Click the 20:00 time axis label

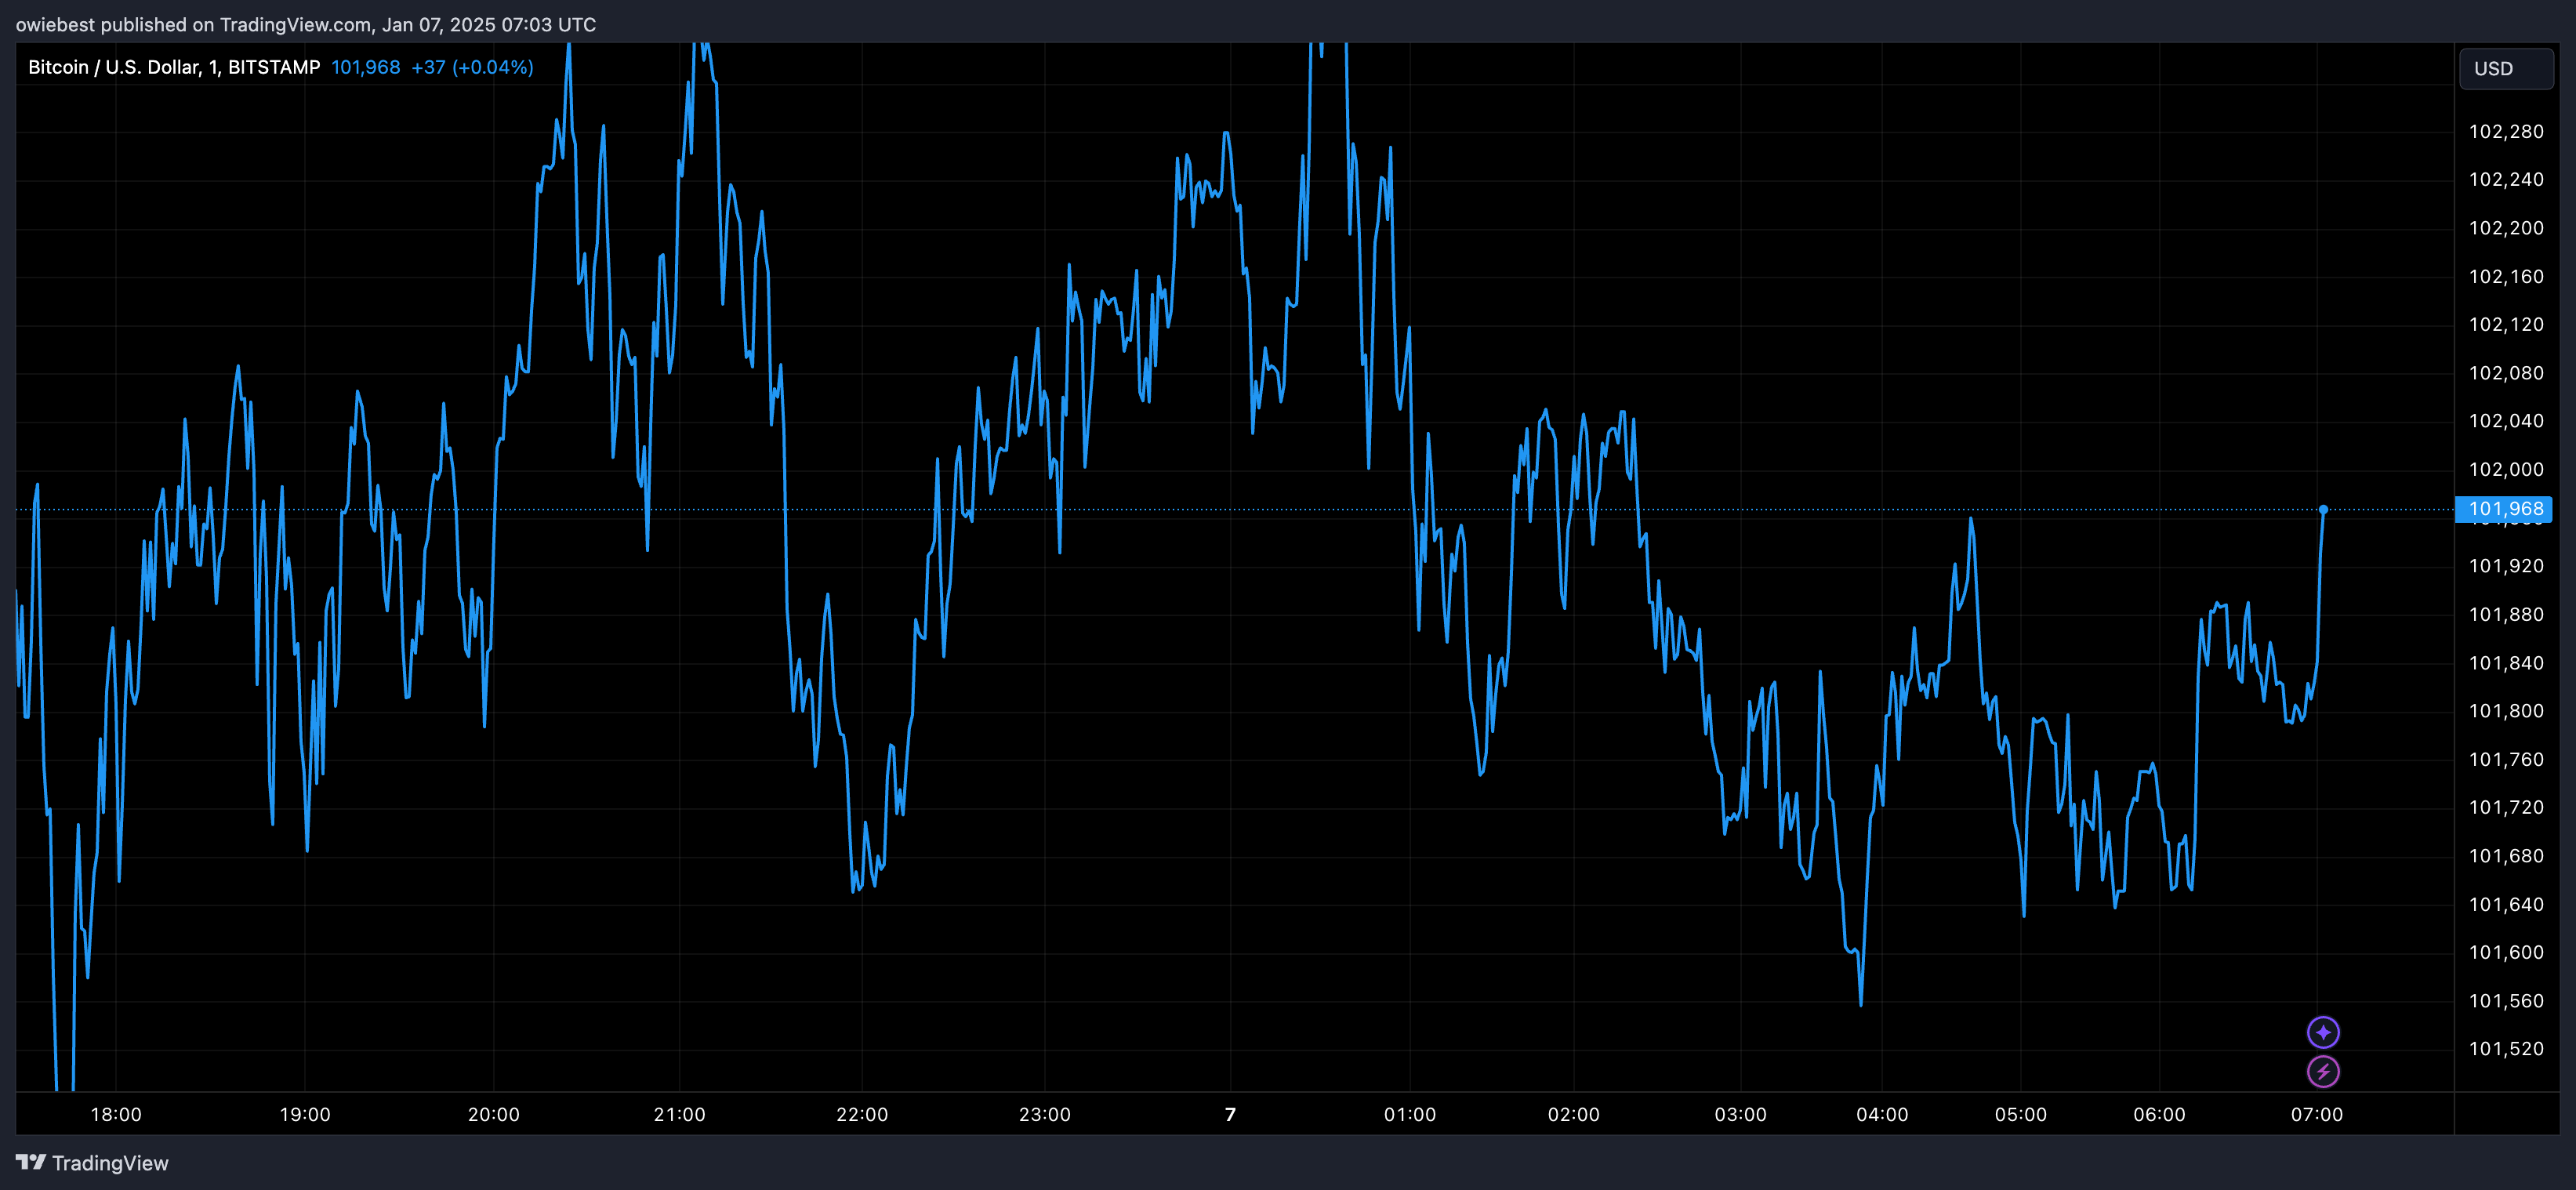point(494,1114)
